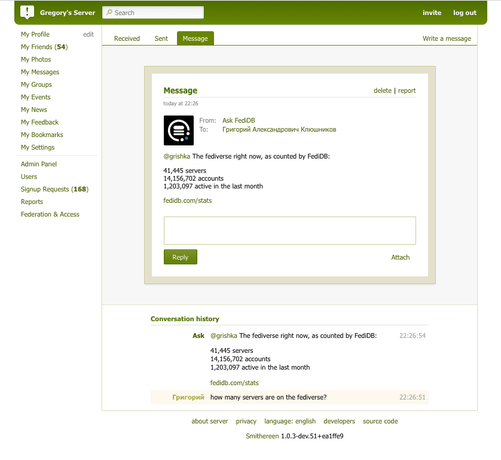The width and height of the screenshot is (501, 460).
Task: Click inside the reply text box
Action: 290,231
